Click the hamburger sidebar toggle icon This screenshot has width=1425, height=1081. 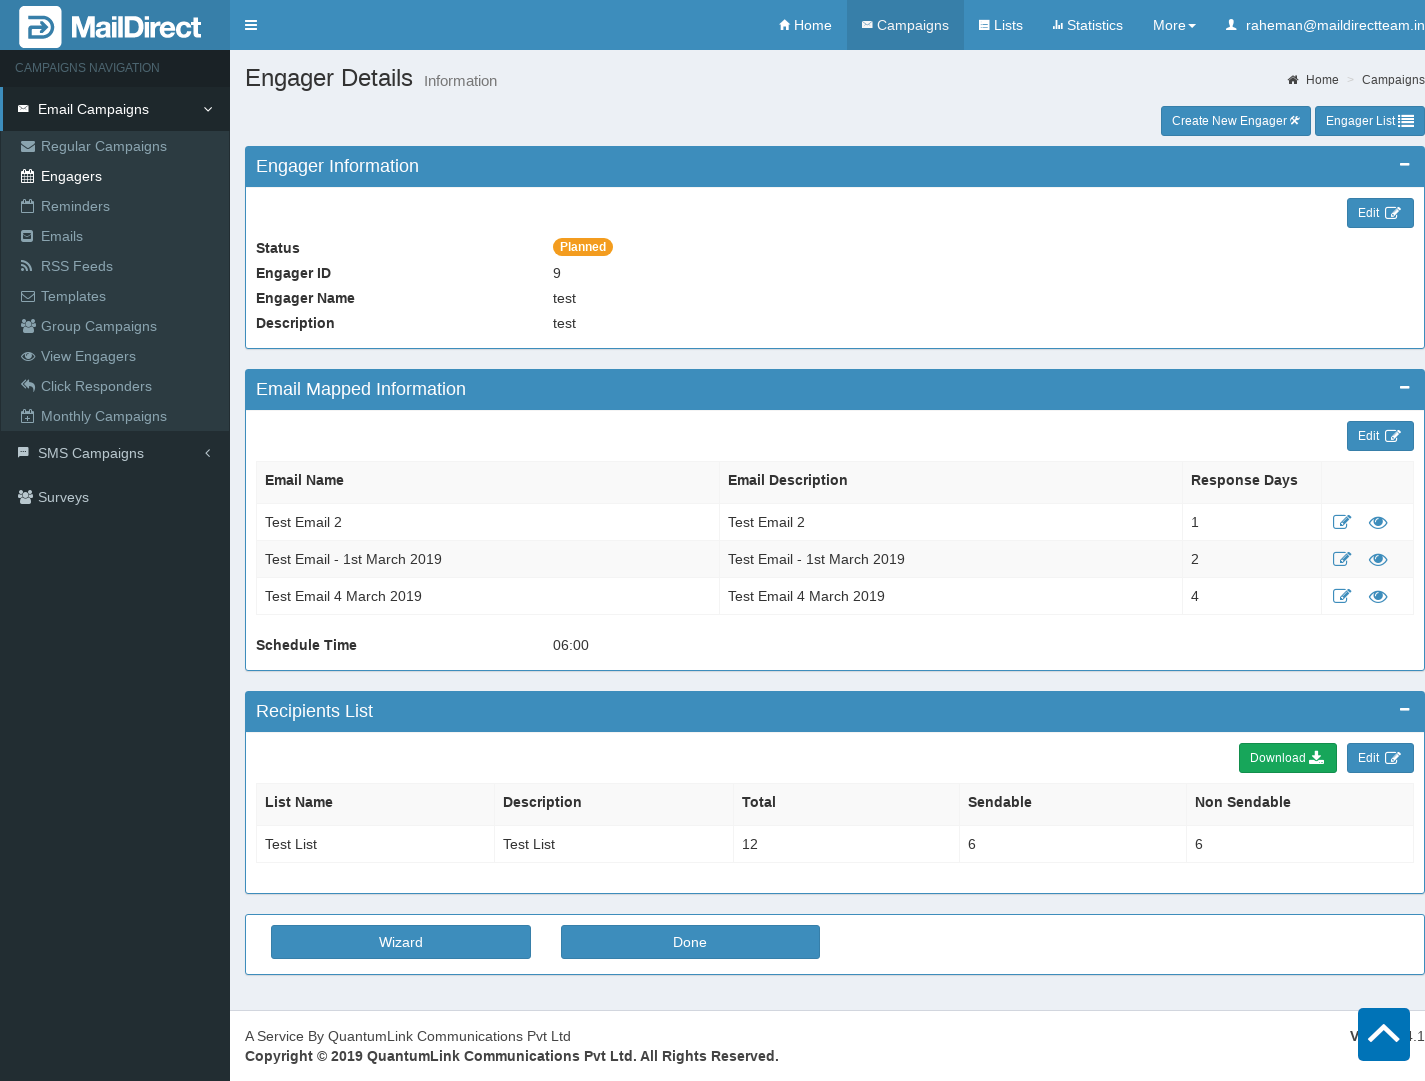[251, 25]
